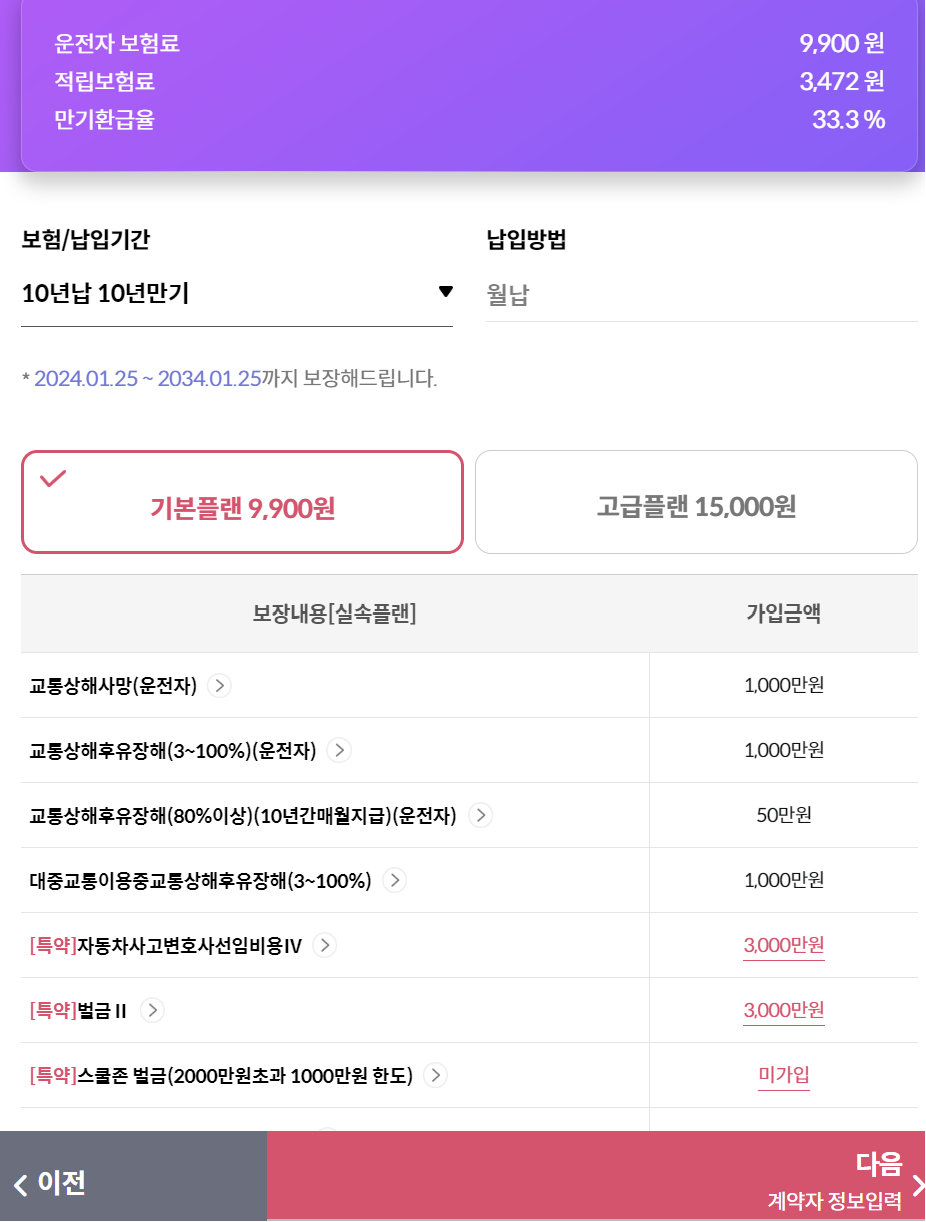This screenshot has height=1222, width=926.
Task: Click the 보장내용[실속플랜] table header
Action: 334,614
